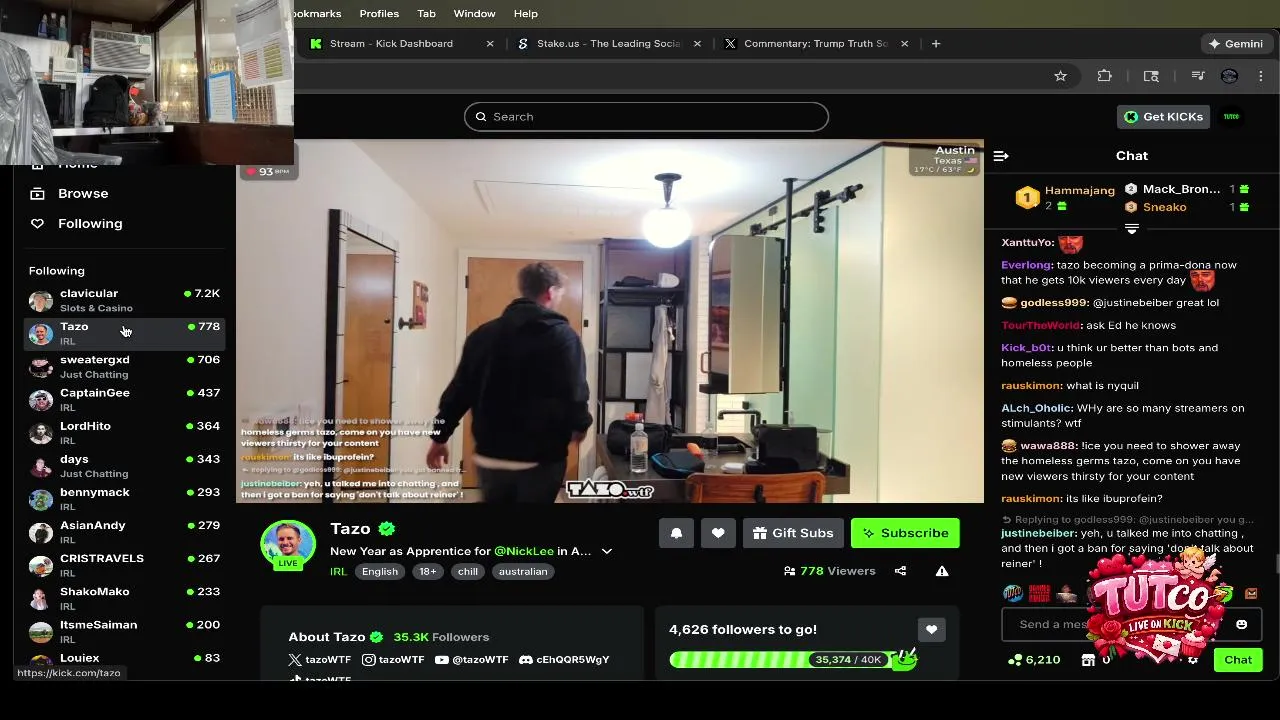This screenshot has width=1280, height=720.
Task: Click the Kick user avatar in header
Action: tap(1231, 117)
